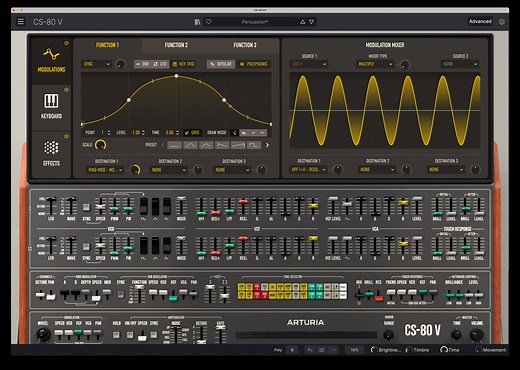Image resolution: width=520 pixels, height=370 pixels.
Task: Switch function mode to ENV
Action: [142, 64]
